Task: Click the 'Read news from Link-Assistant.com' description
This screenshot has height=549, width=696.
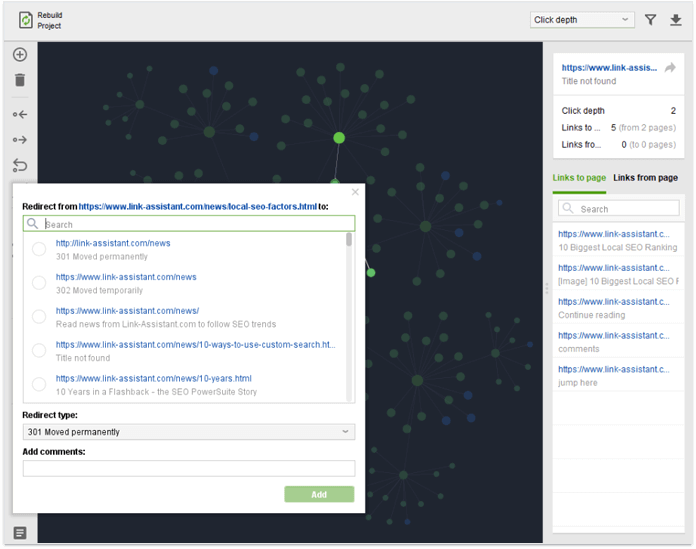Action: click(166, 324)
